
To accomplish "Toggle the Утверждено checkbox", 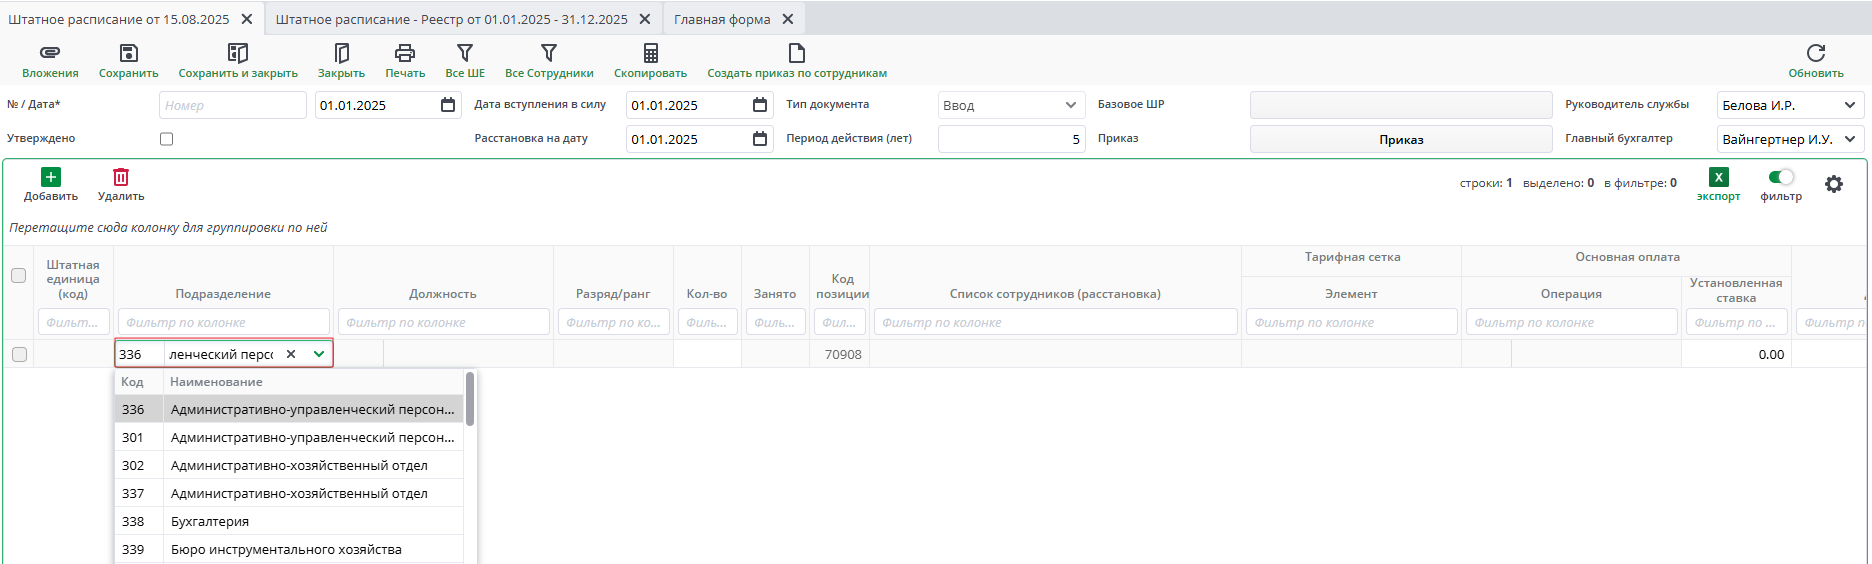I will [167, 139].
